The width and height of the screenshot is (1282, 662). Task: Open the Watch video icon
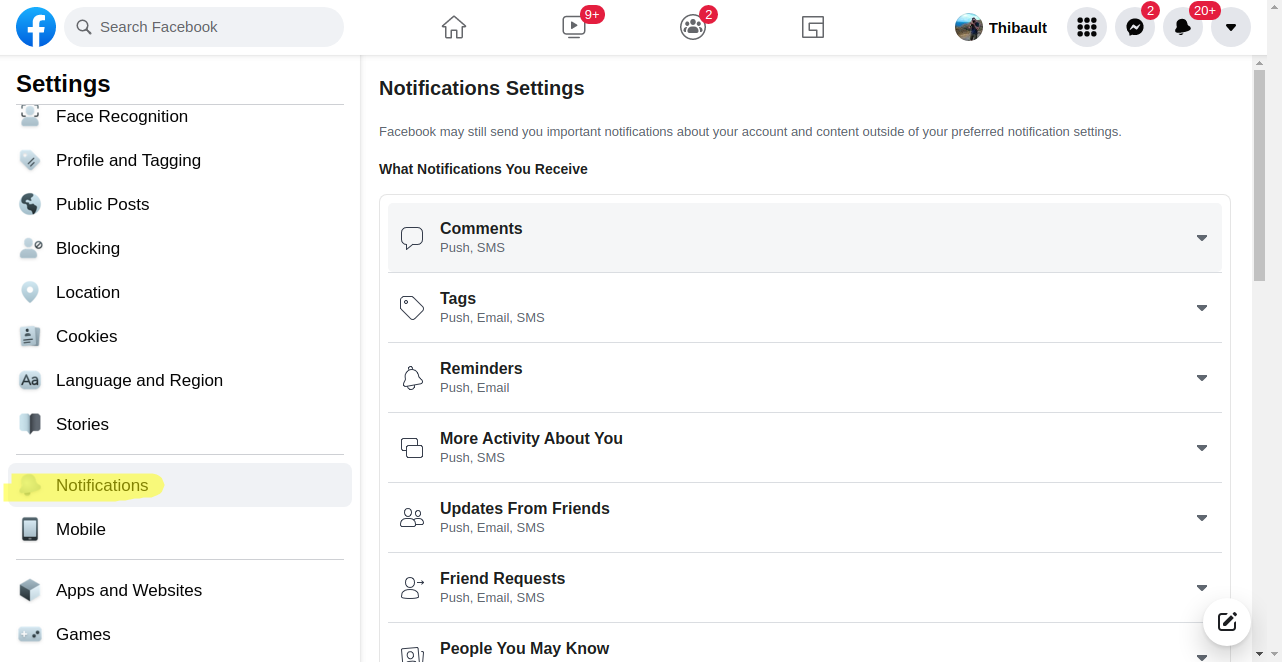tap(574, 27)
